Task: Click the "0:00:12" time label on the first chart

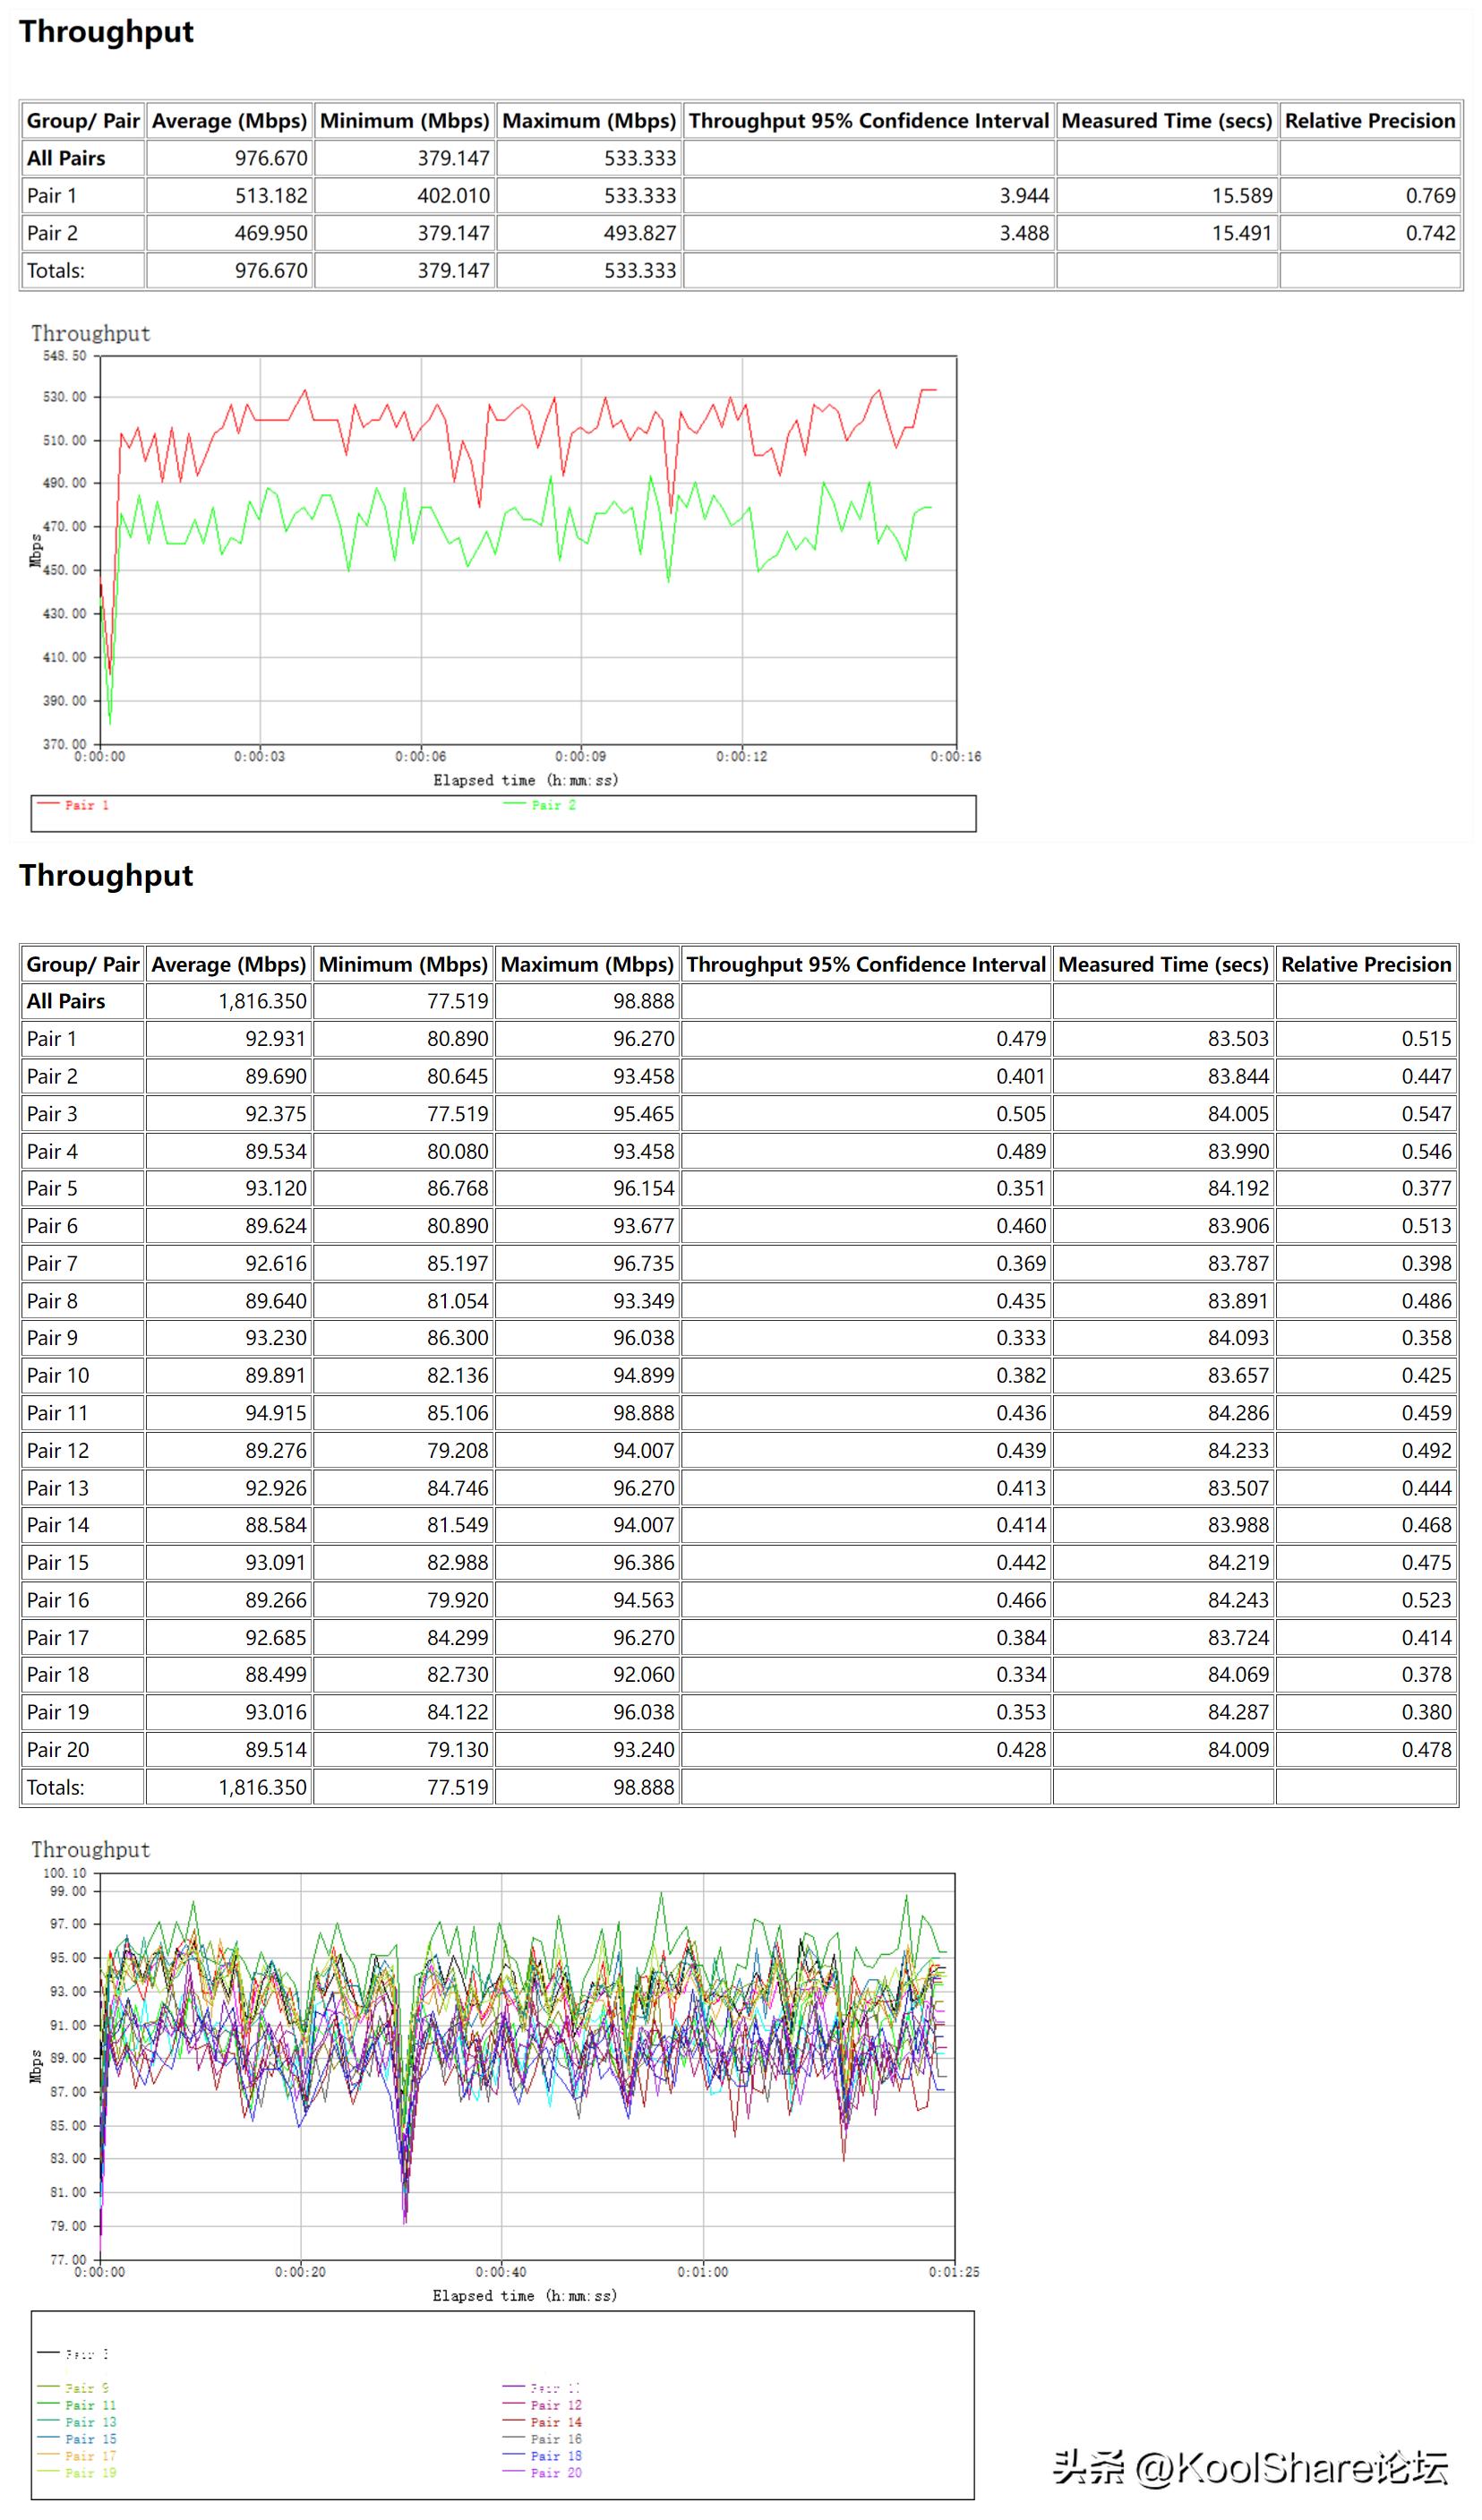Action: point(741,756)
